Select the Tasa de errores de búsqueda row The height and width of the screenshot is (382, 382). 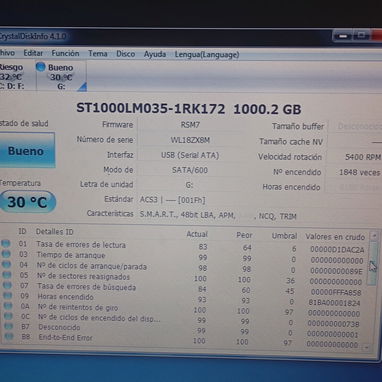click(x=183, y=288)
